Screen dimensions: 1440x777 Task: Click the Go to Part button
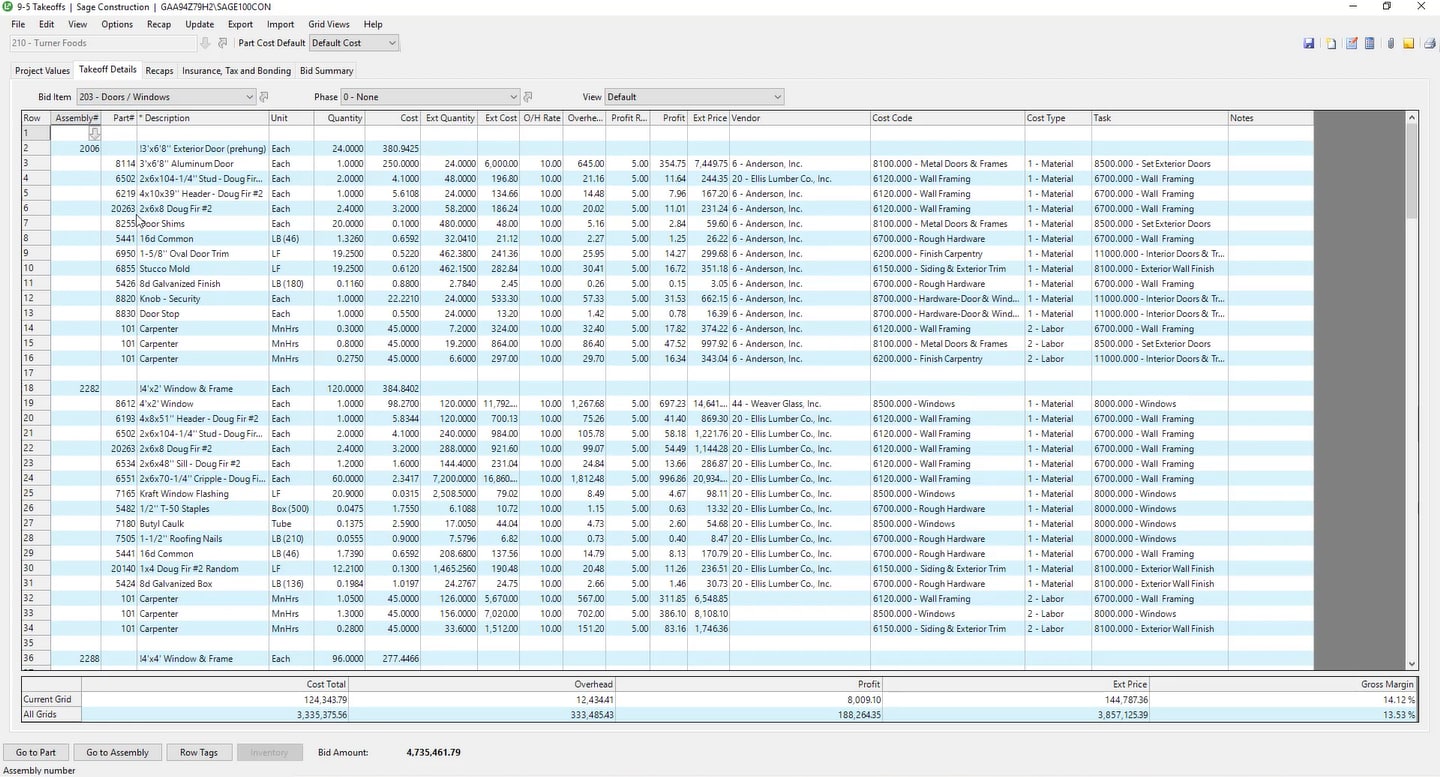click(36, 752)
